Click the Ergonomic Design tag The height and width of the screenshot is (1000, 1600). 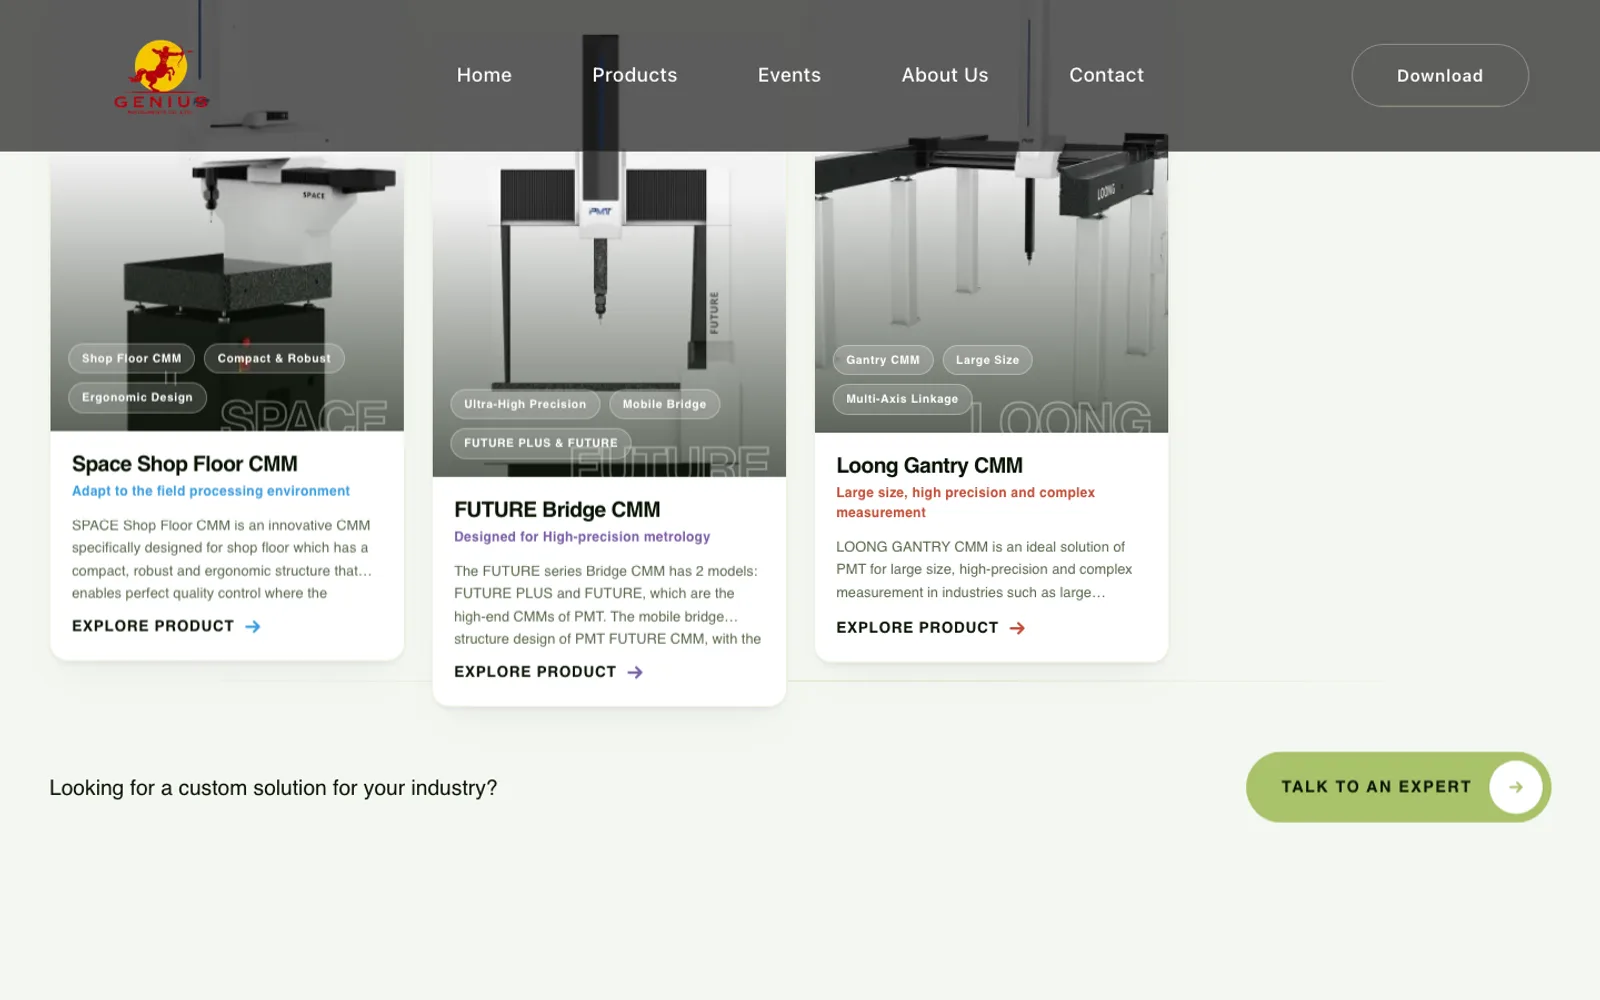(x=137, y=397)
